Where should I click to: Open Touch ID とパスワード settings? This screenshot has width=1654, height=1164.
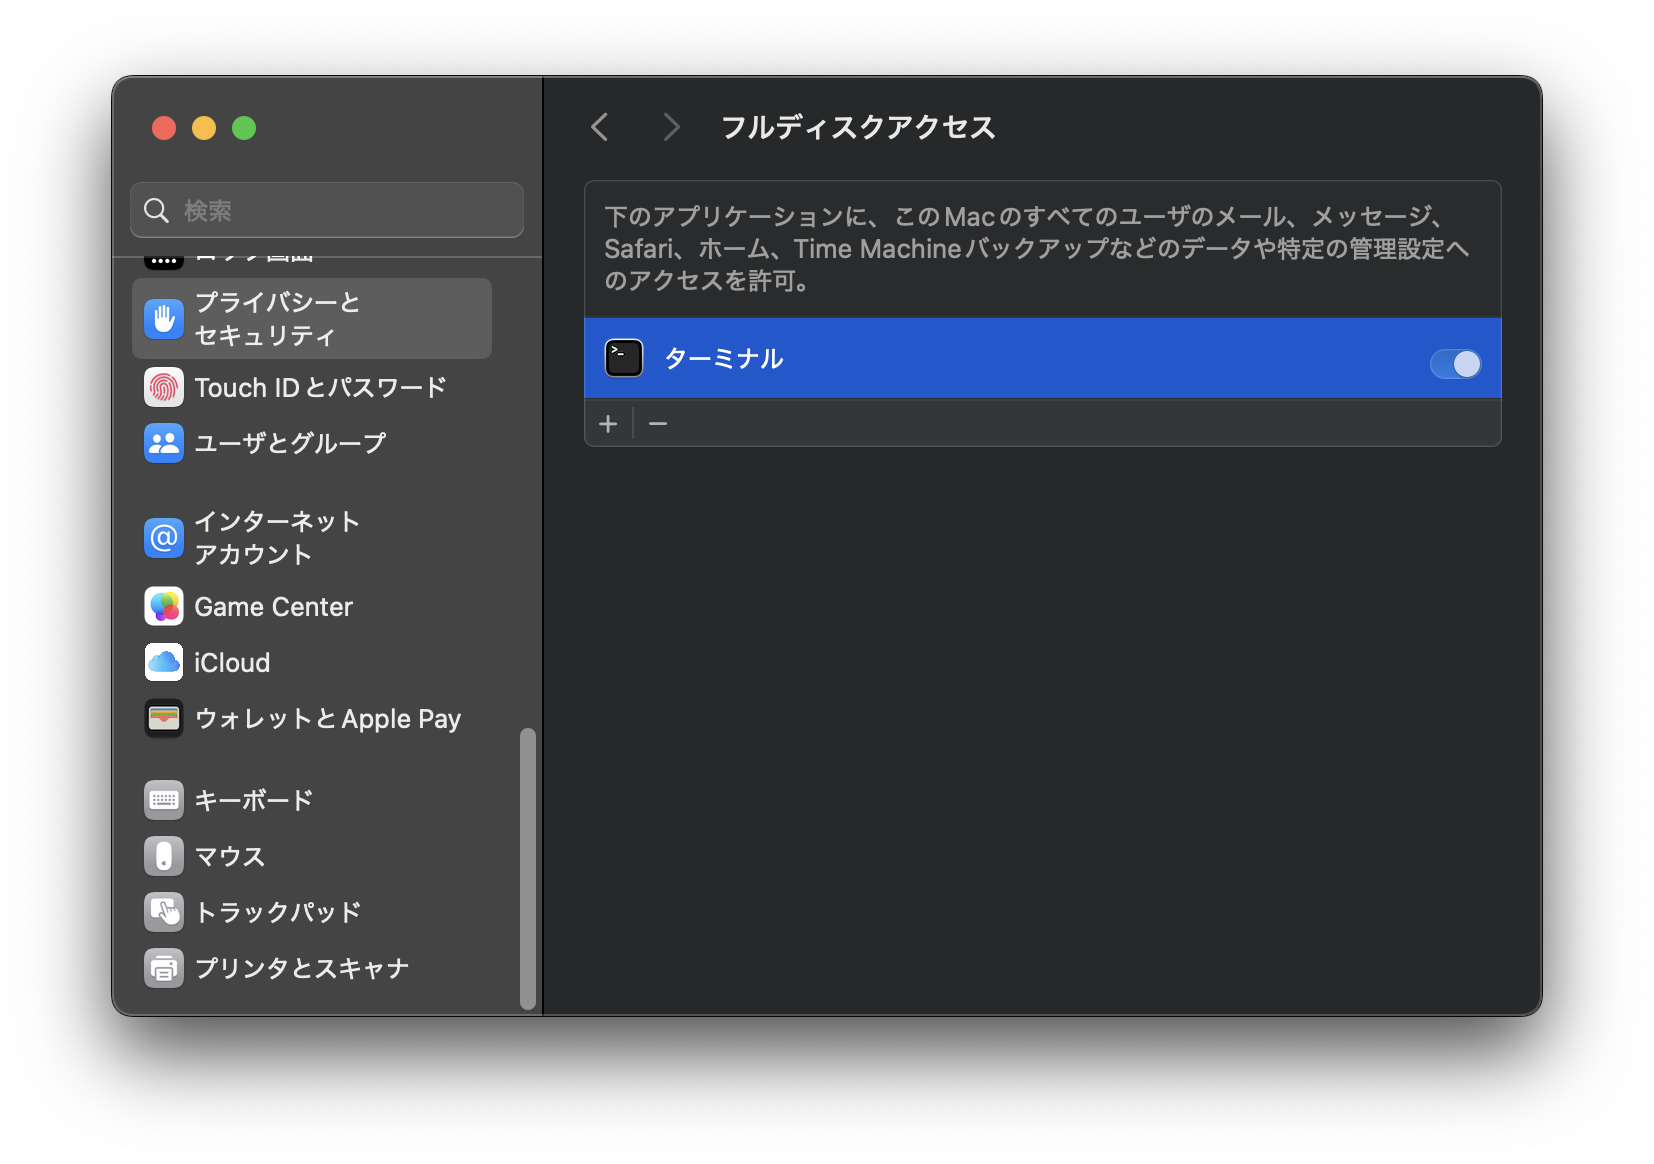tap(320, 387)
